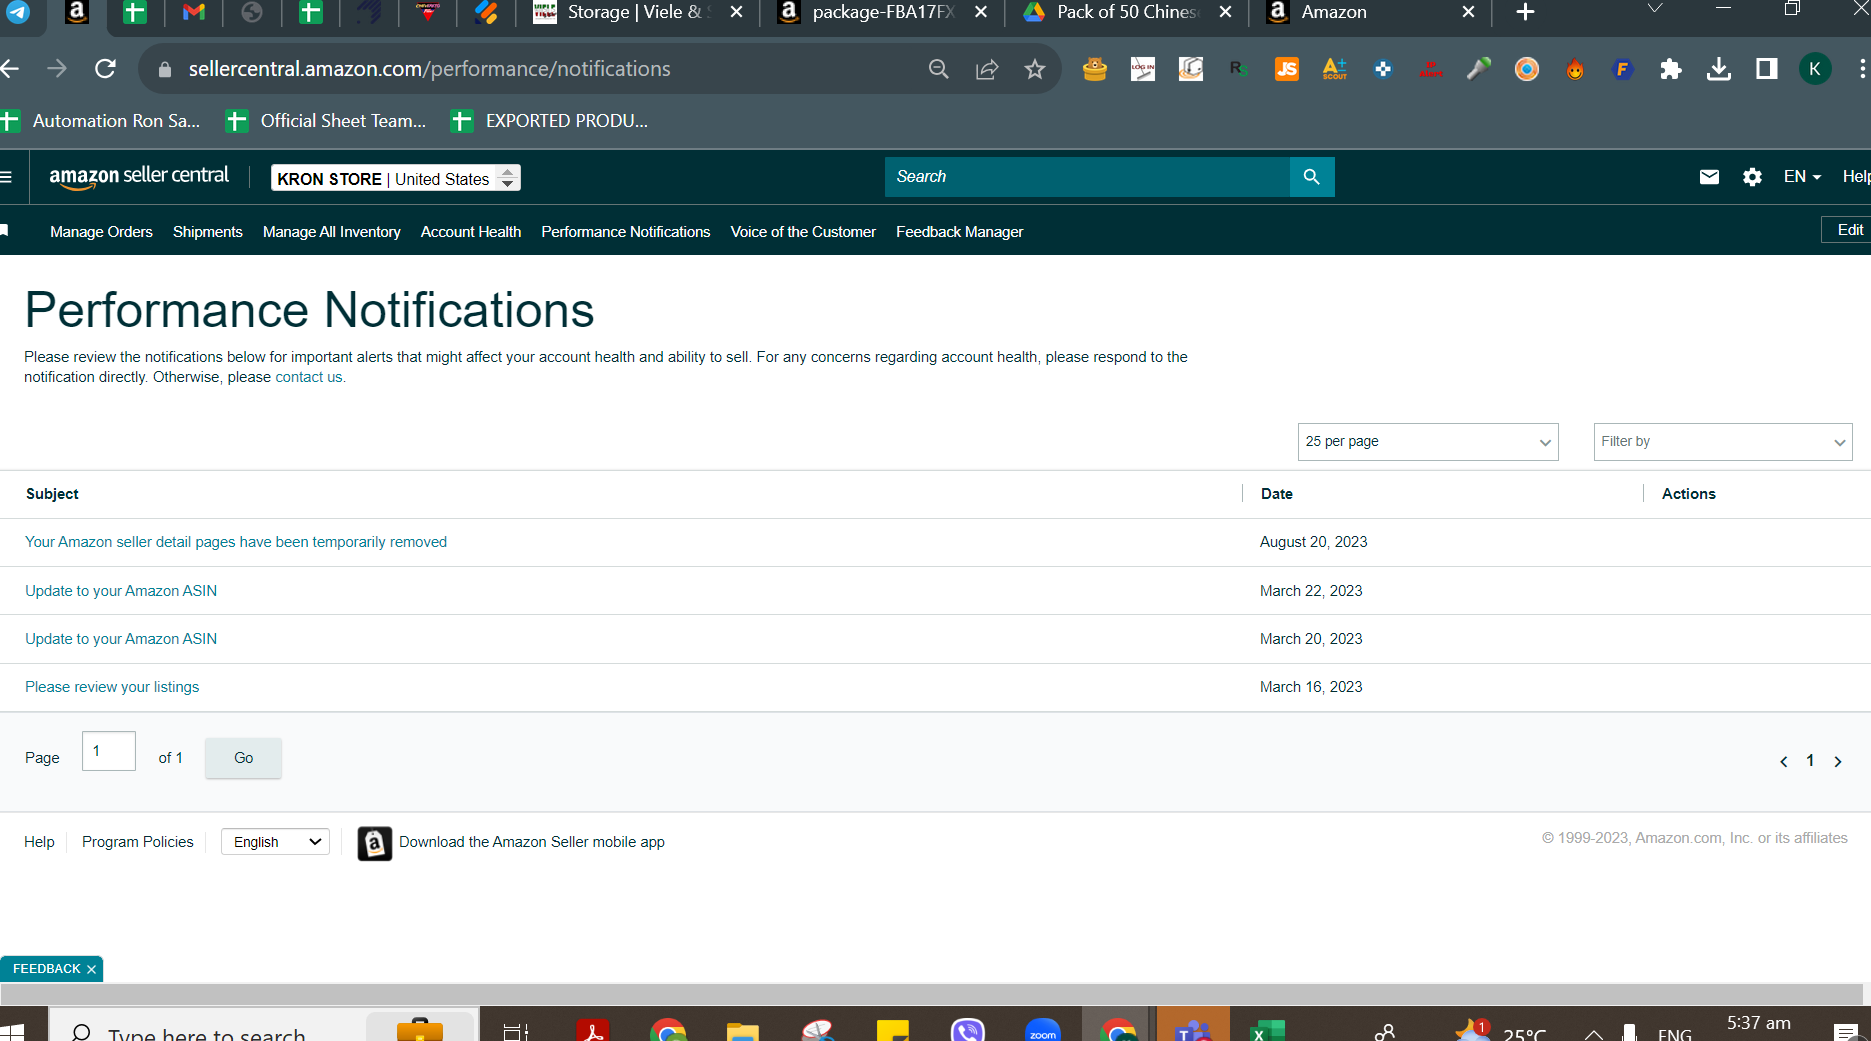Viewport: 1871px width, 1041px height.
Task: Open the March 20 Update to your Amazon ASIN
Action: tap(121, 639)
